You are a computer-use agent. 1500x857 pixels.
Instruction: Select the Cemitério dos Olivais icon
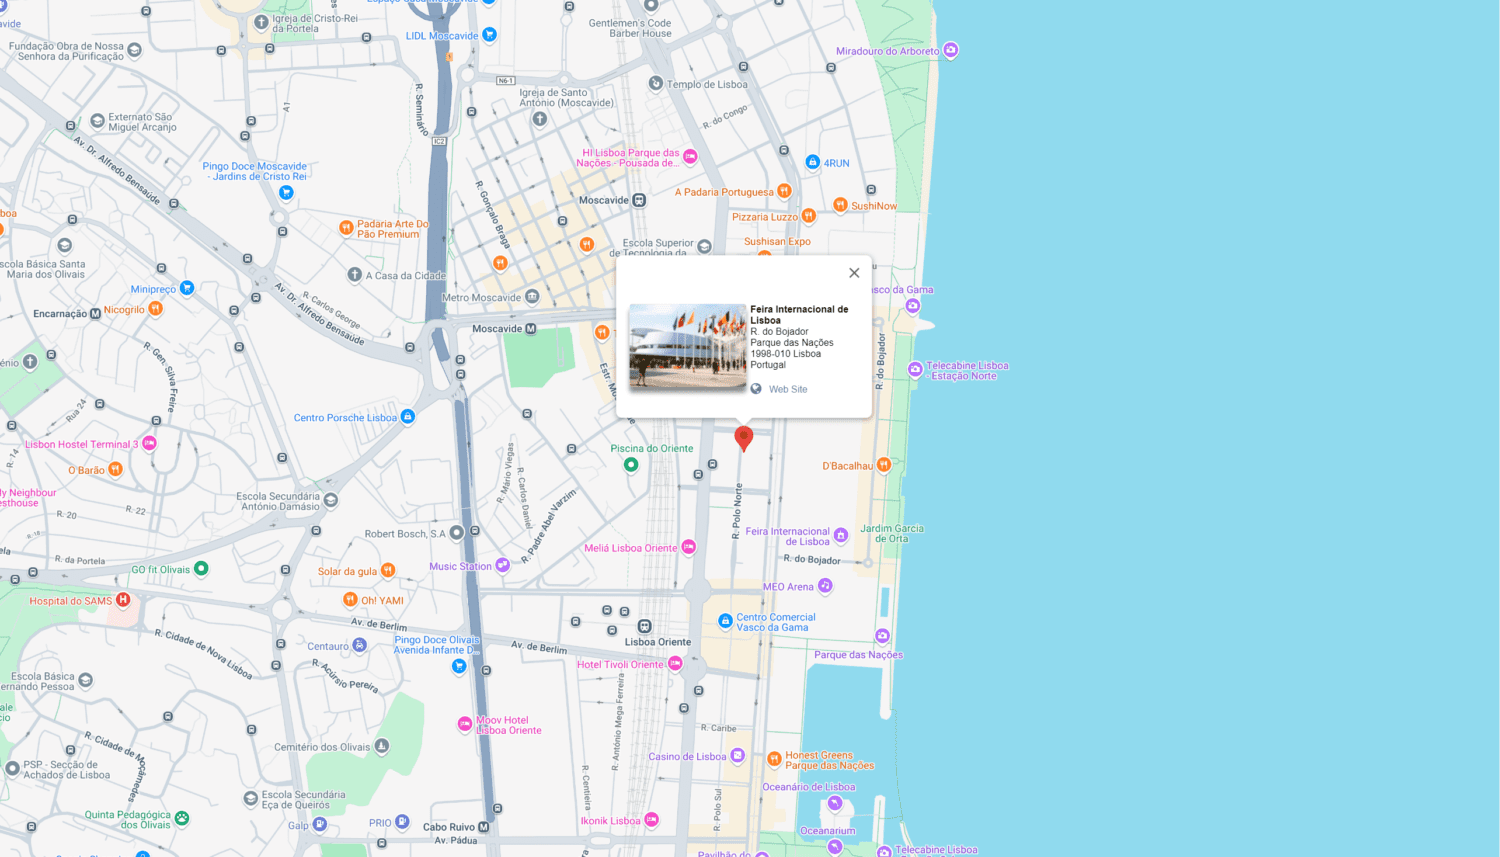pyautogui.click(x=382, y=746)
